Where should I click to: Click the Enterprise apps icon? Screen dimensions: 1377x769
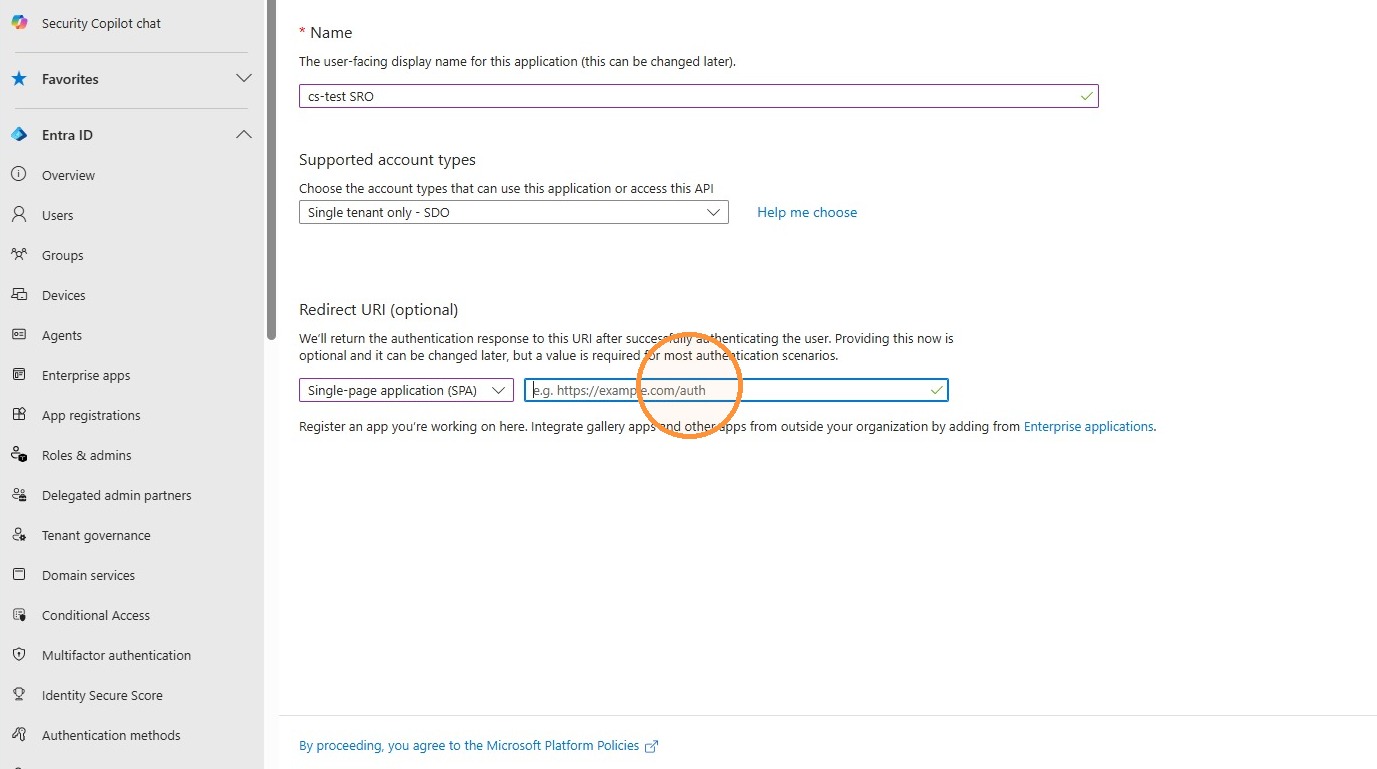pyautogui.click(x=19, y=375)
